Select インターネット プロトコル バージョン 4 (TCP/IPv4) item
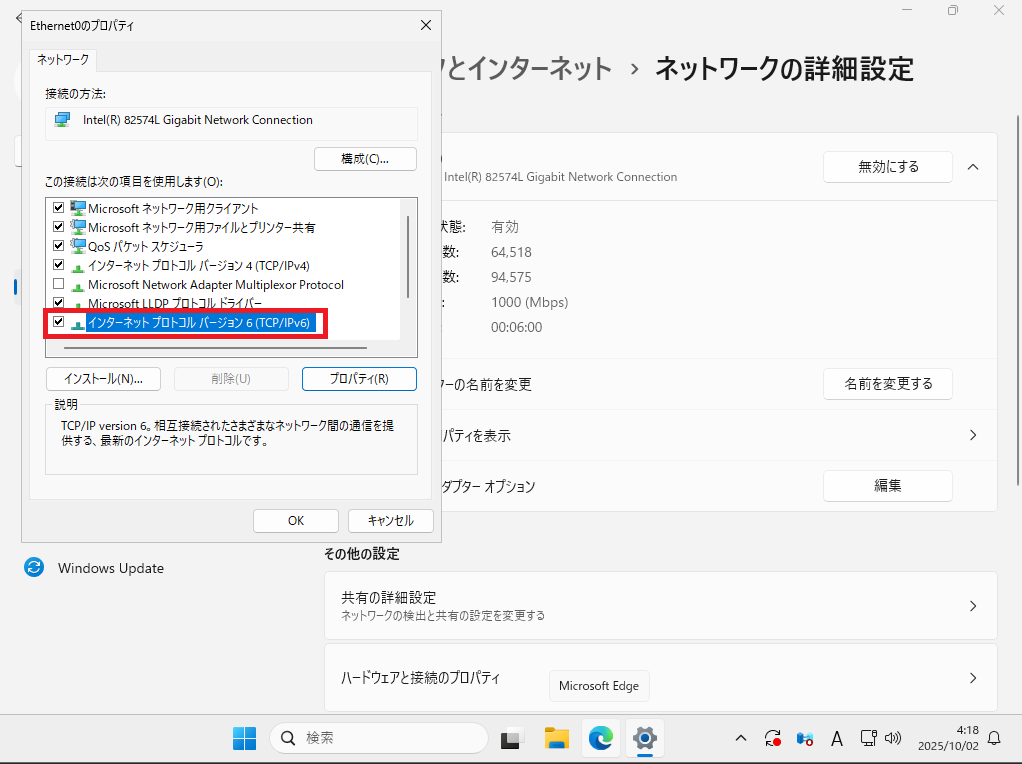The height and width of the screenshot is (764, 1022). [198, 266]
